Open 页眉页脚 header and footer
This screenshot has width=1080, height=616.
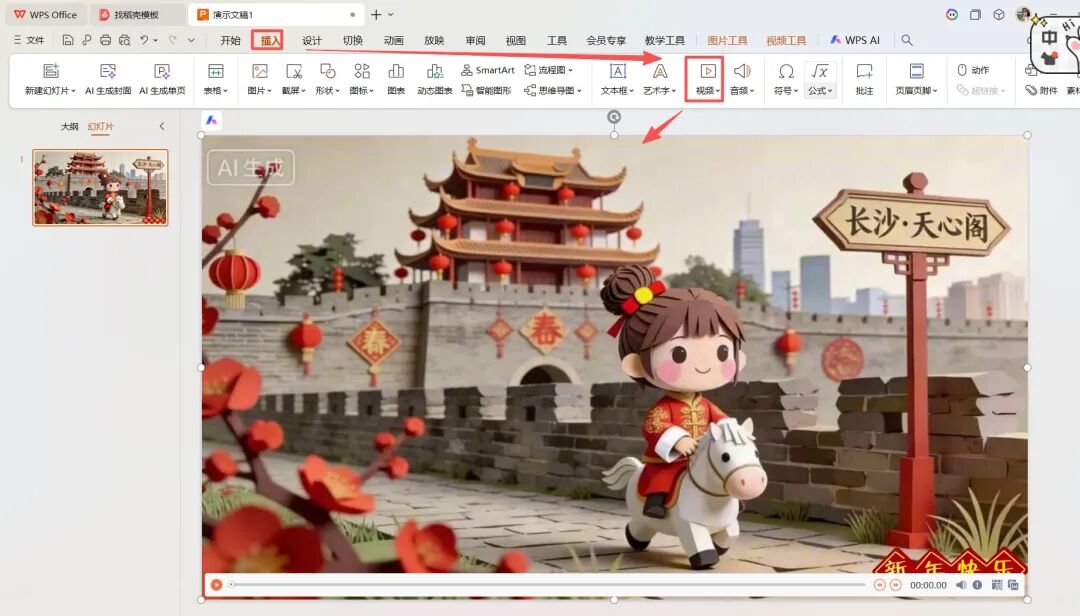(916, 72)
